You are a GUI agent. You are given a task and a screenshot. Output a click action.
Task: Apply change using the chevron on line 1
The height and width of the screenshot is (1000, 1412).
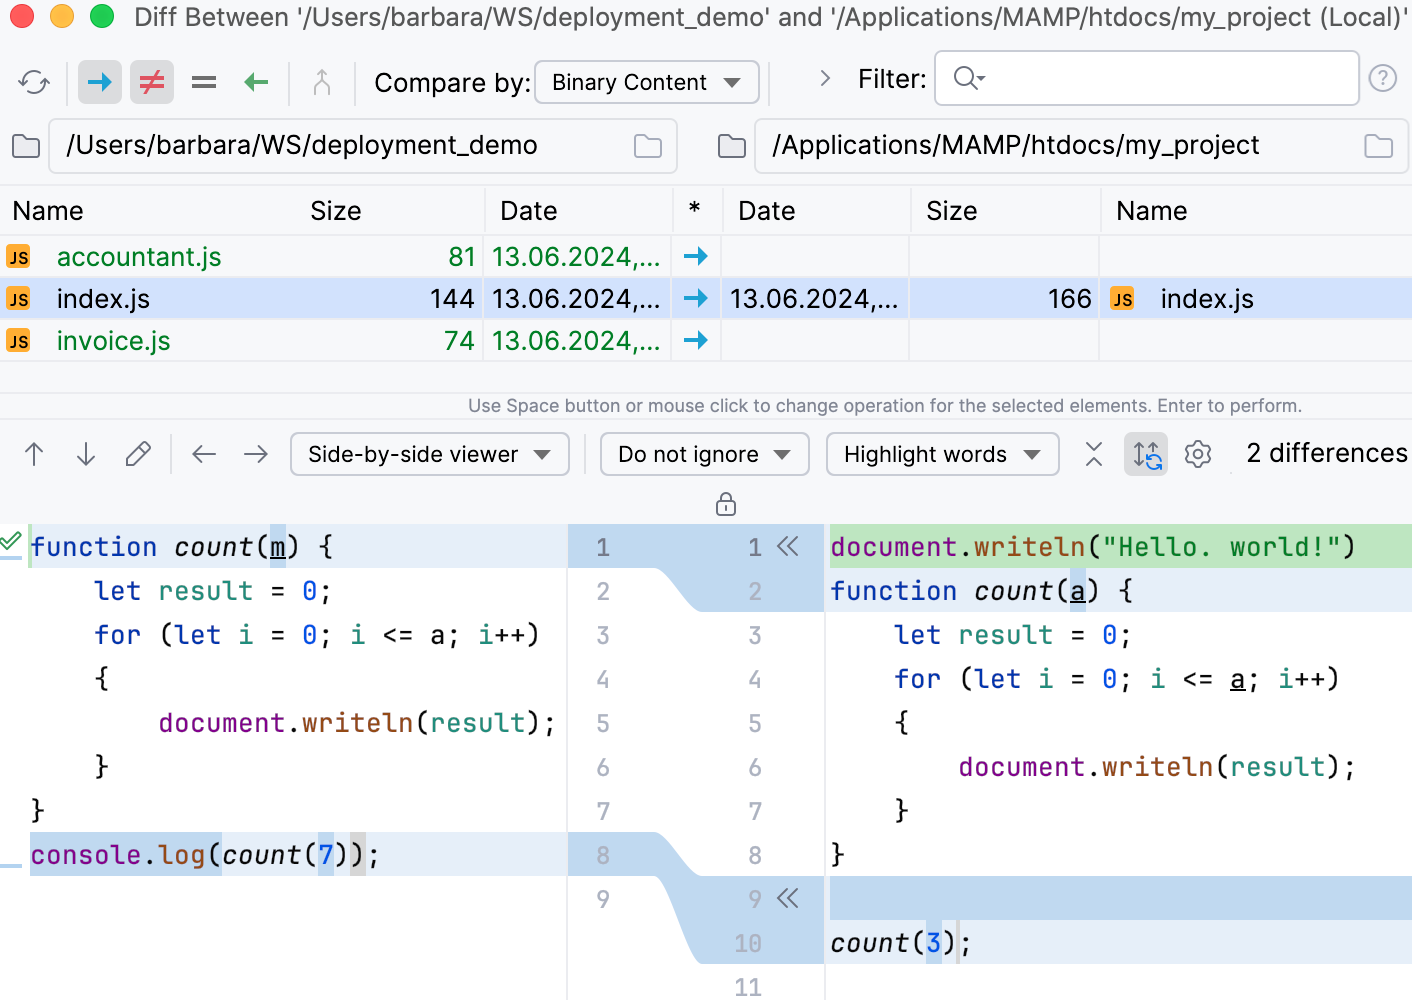[787, 546]
